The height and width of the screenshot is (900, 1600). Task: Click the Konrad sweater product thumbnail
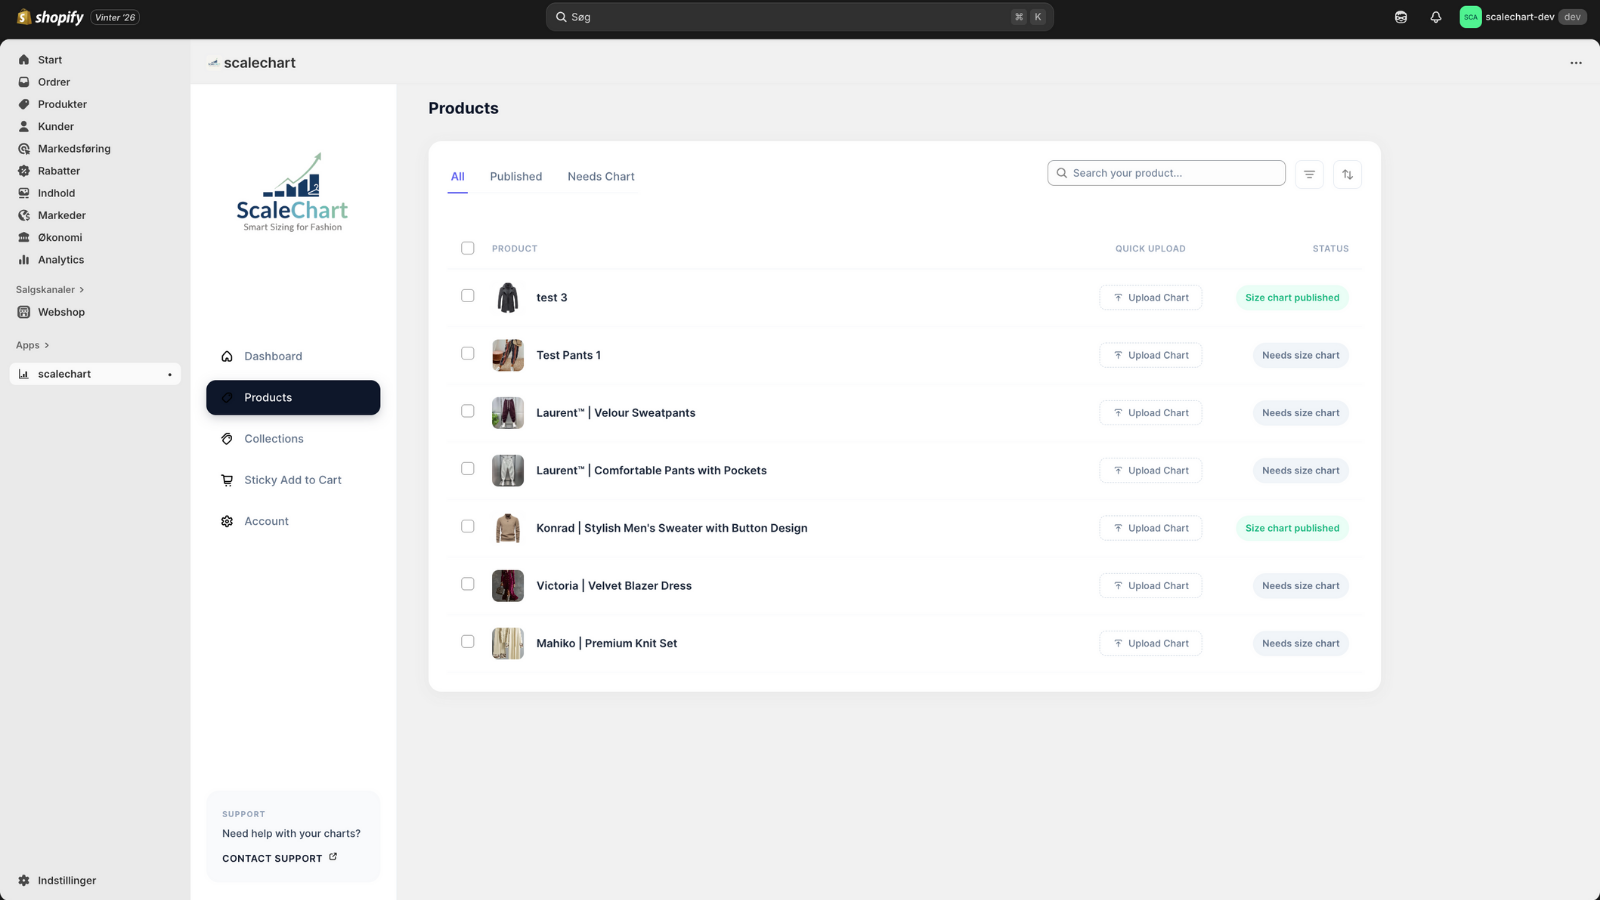click(508, 528)
